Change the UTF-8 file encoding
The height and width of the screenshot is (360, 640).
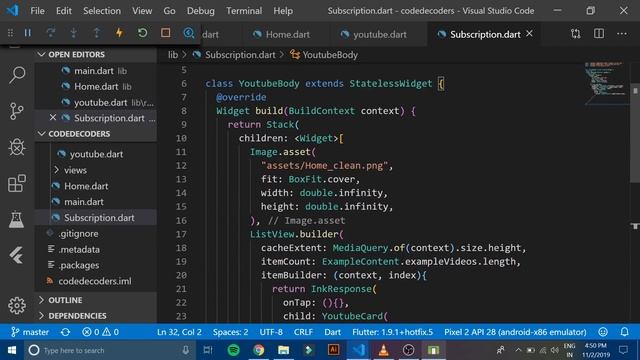(271, 332)
